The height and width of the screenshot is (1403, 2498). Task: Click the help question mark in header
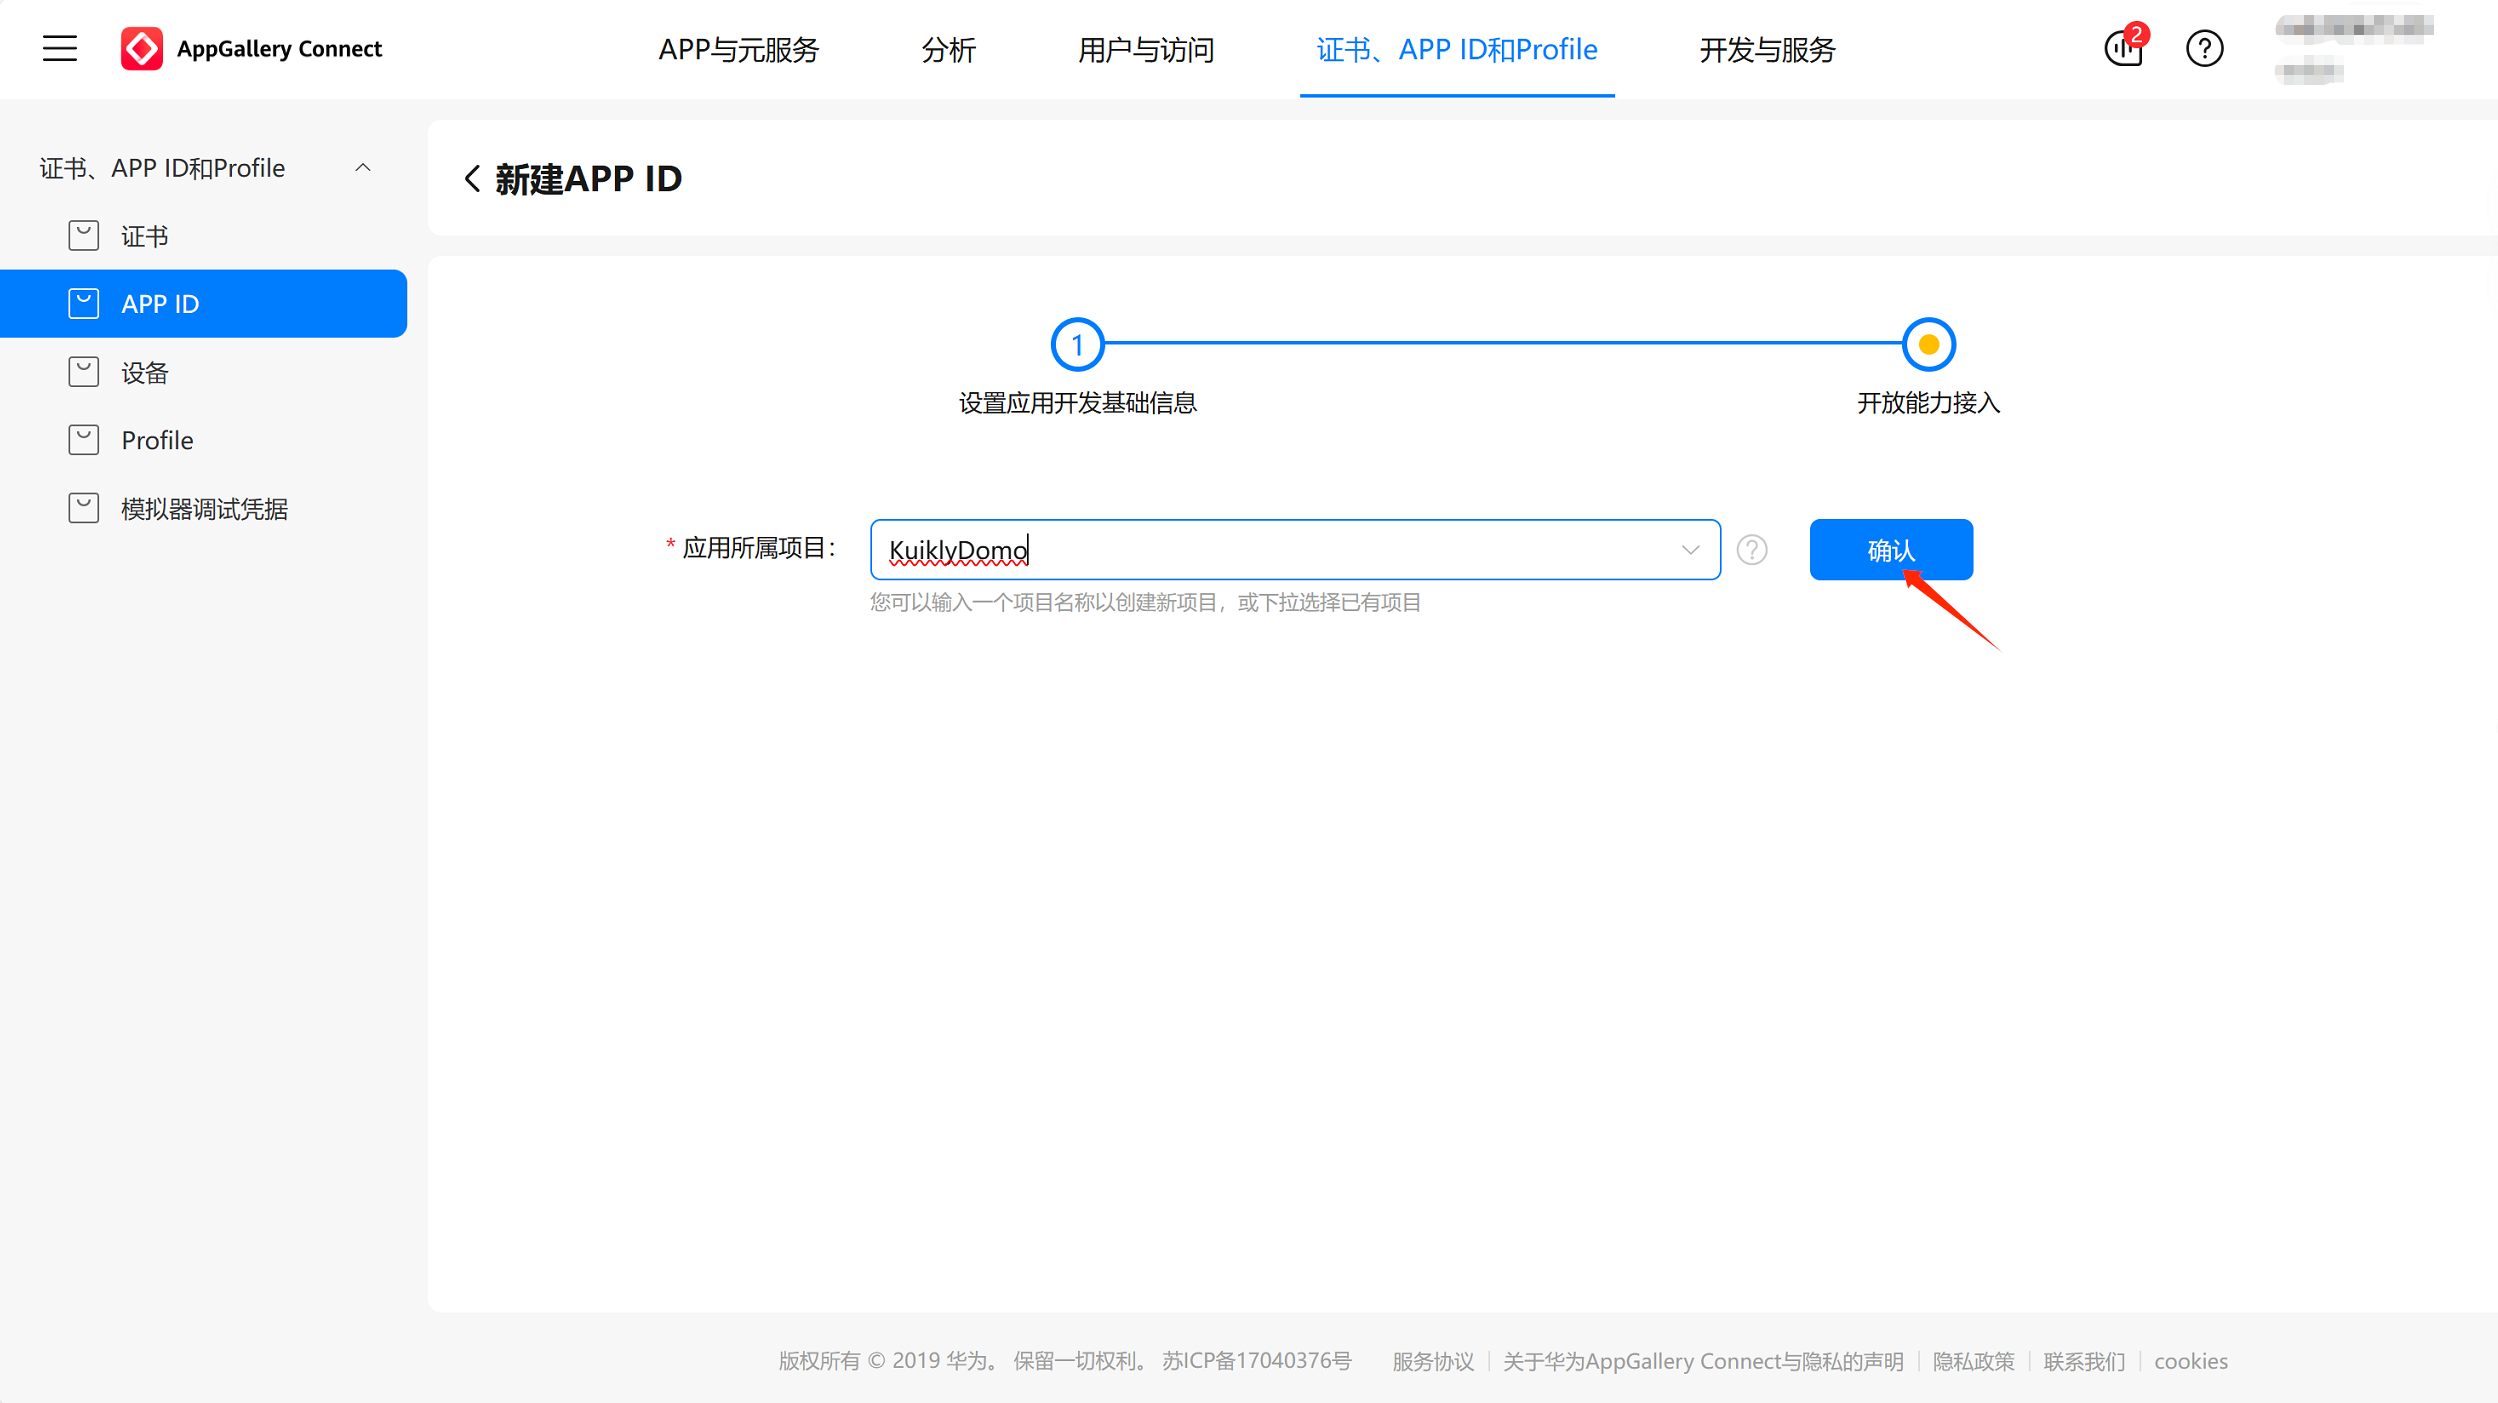coord(2204,48)
